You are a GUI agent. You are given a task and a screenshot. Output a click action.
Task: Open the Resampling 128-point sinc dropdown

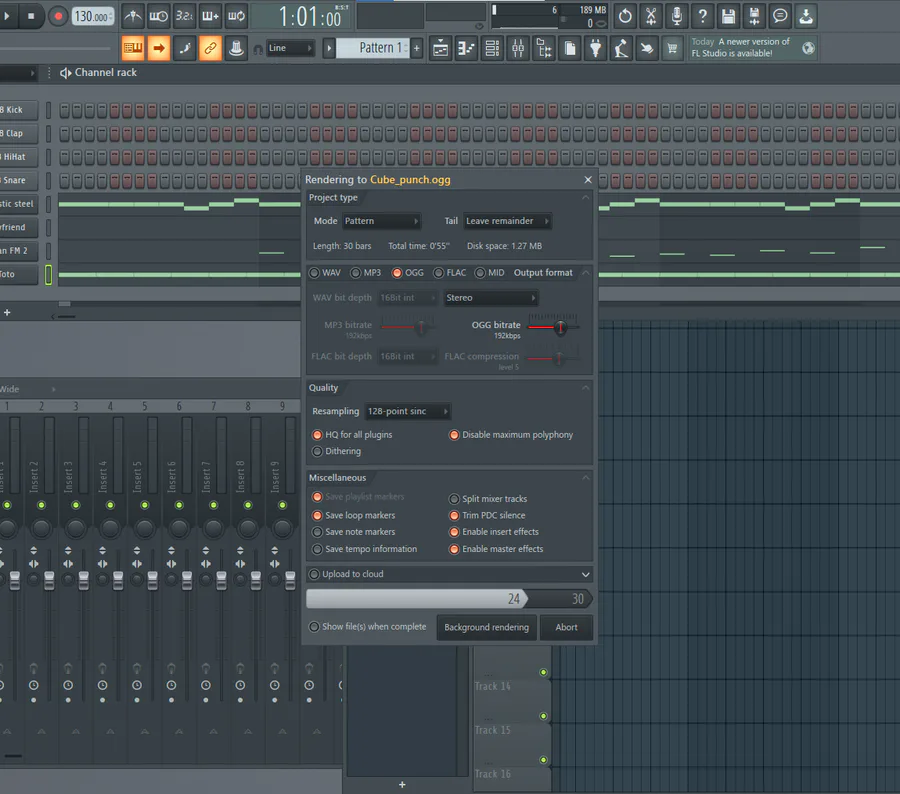[x=408, y=412]
